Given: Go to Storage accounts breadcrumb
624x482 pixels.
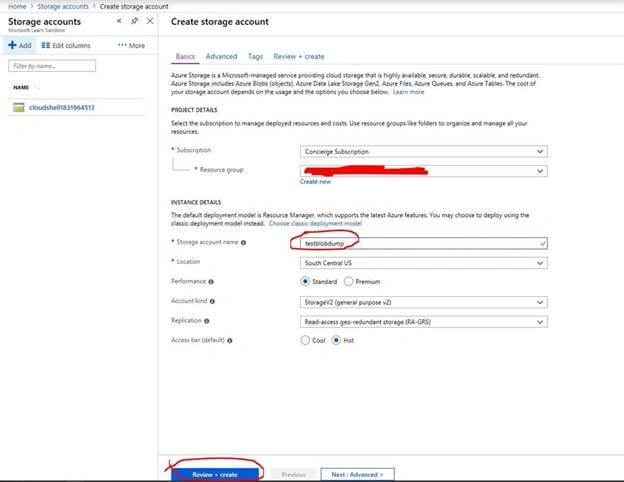Looking at the screenshot, I should click(63, 6).
